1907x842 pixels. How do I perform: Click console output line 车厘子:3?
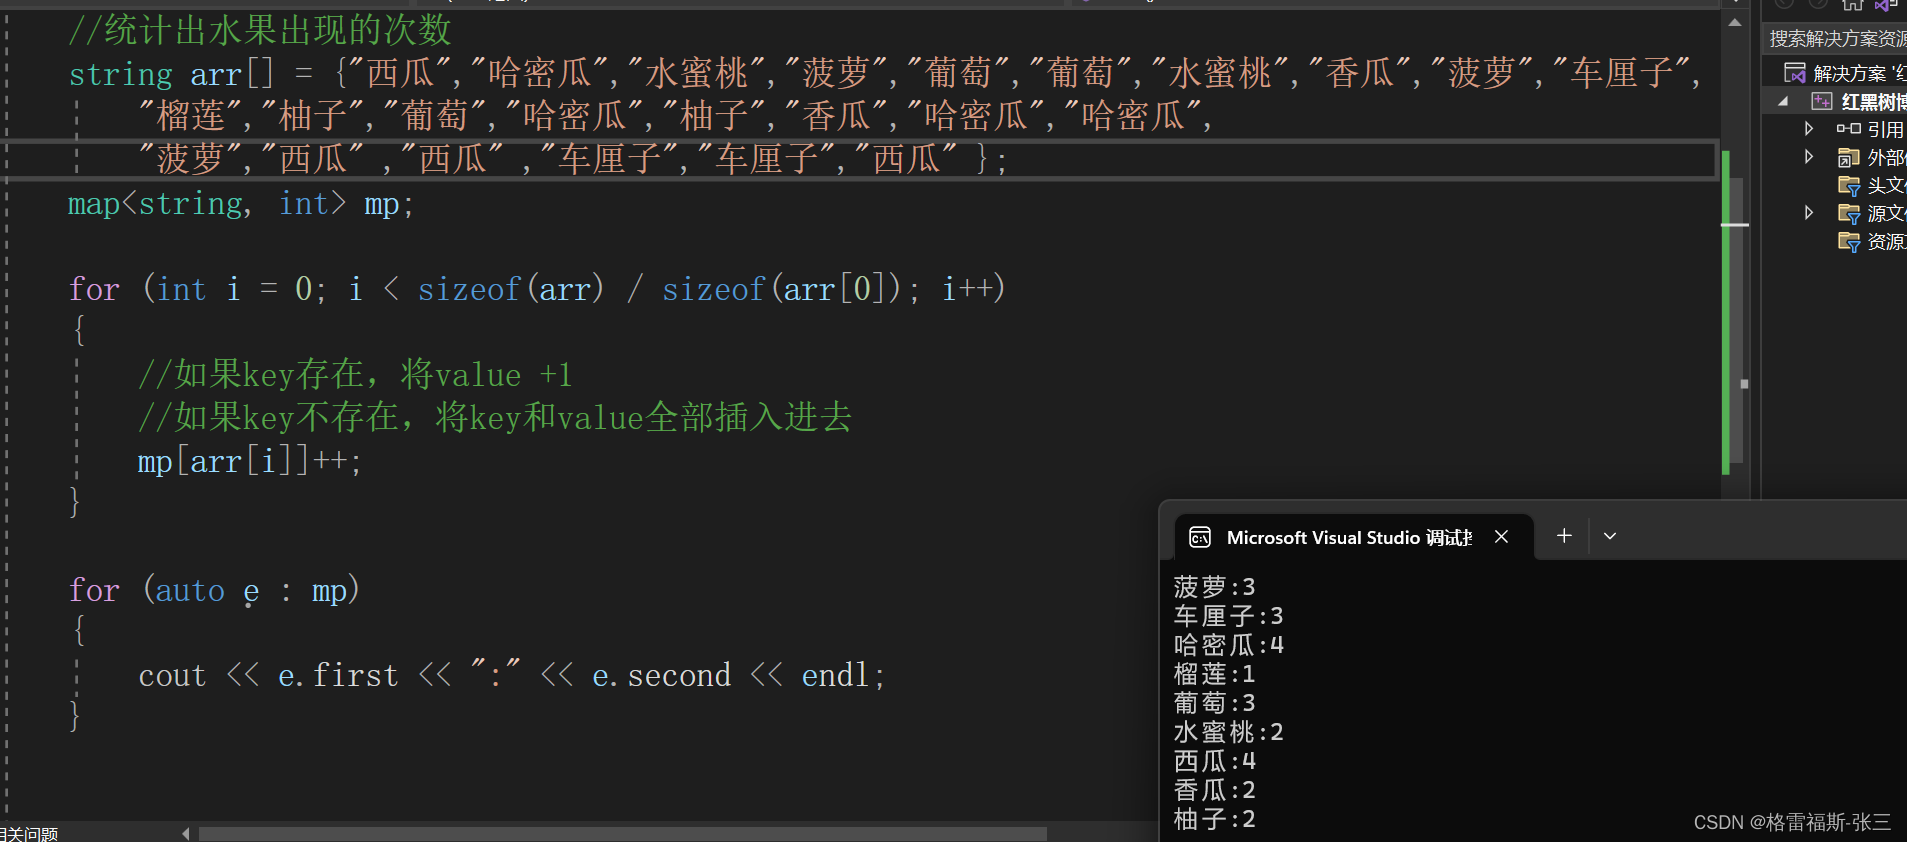1228,615
